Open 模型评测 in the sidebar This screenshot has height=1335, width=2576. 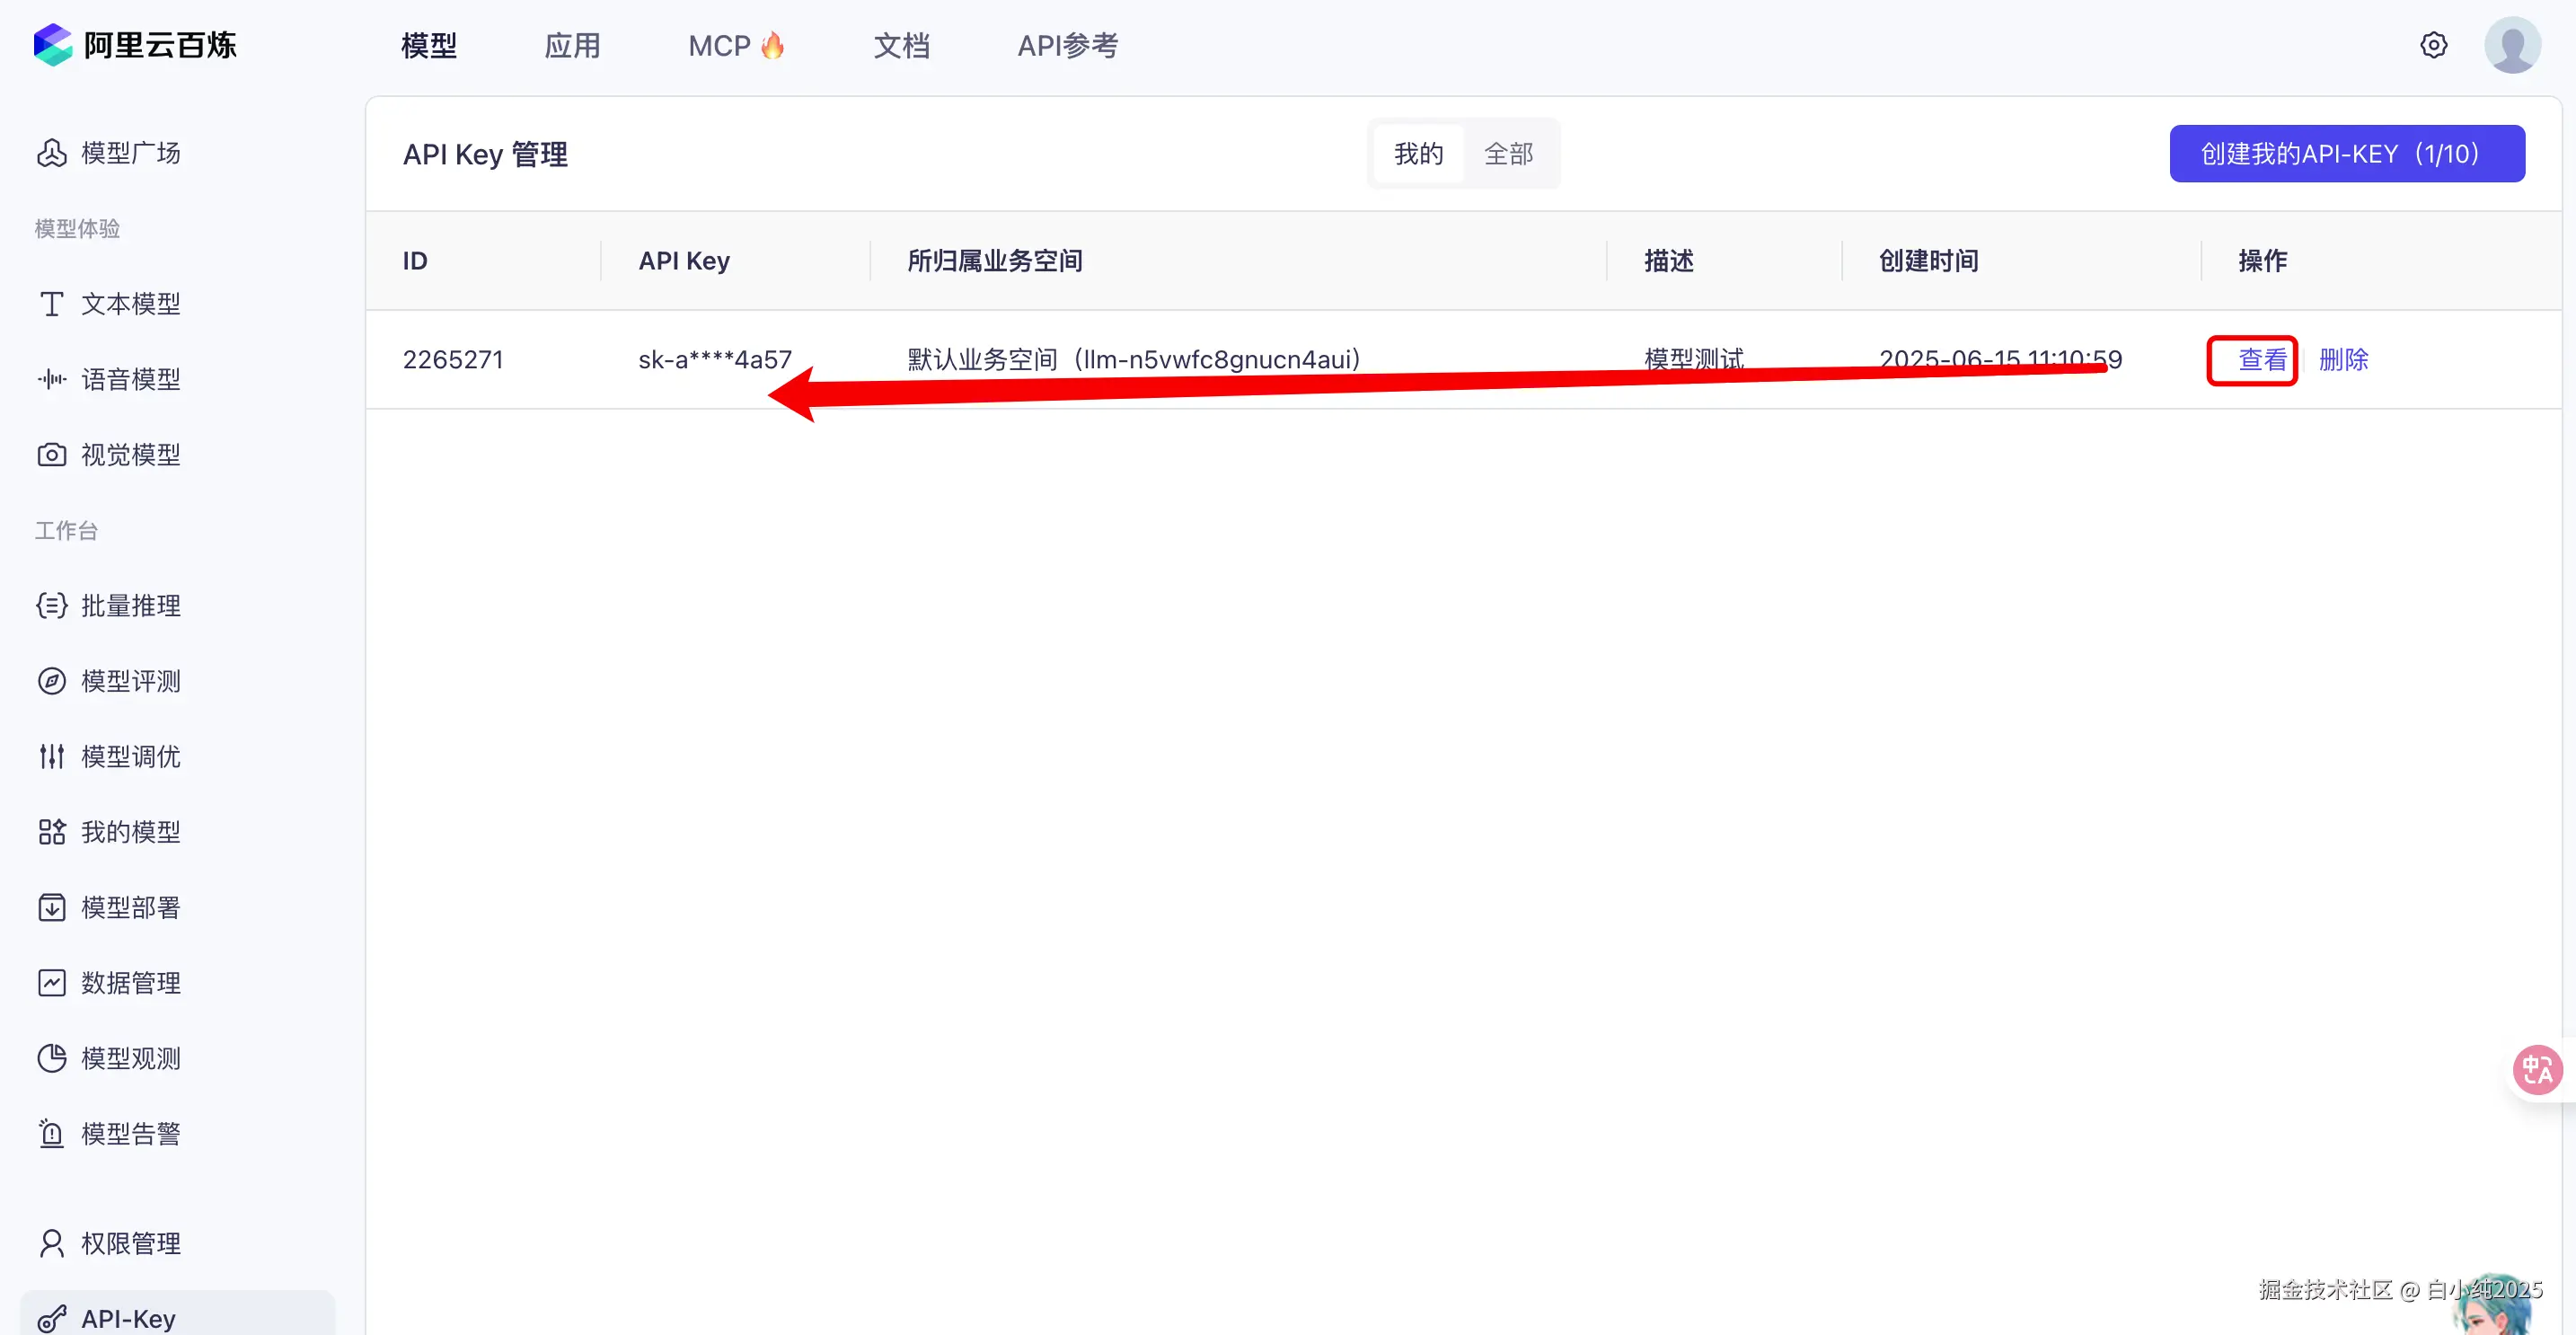point(130,681)
